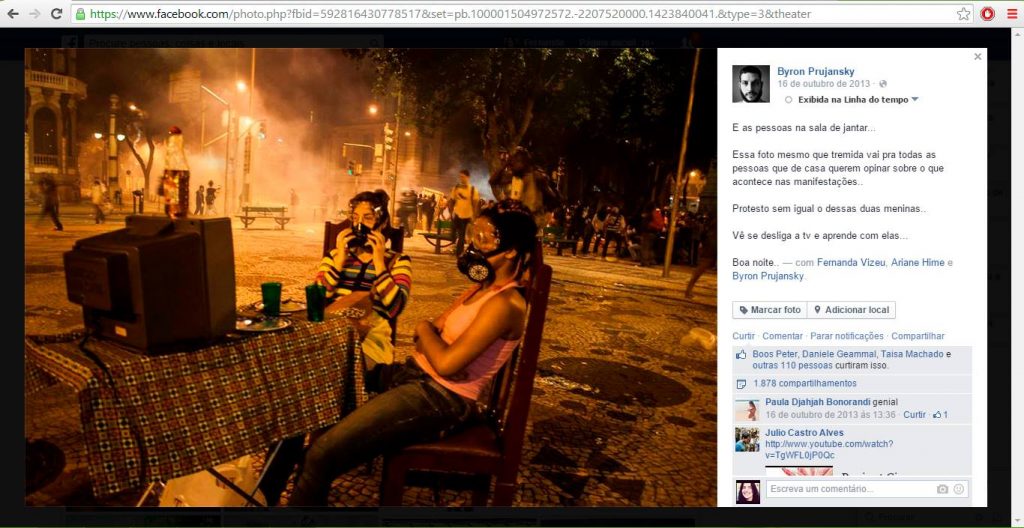1024x528 pixels.
Task: Click Byron Prujansky's profile picture
Action: [750, 84]
